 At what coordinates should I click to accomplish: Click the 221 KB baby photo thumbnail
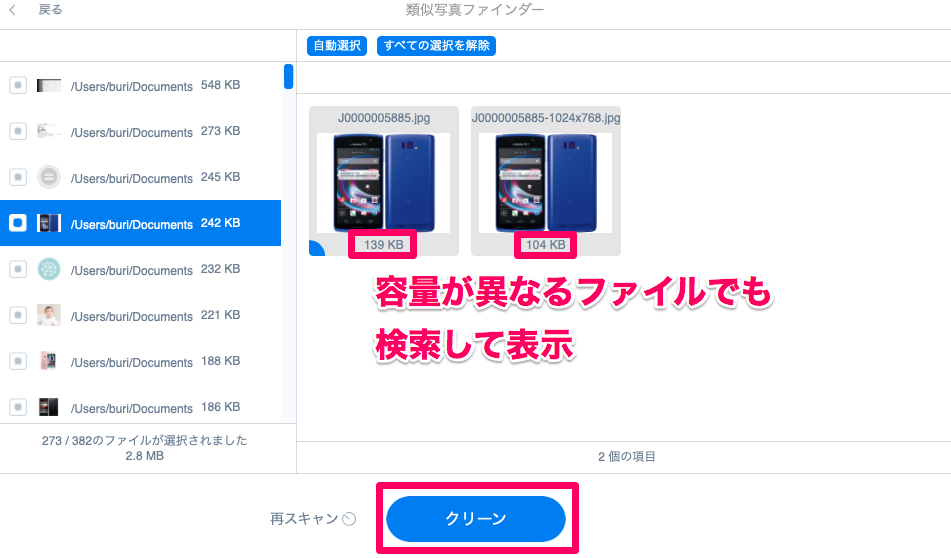point(49,315)
